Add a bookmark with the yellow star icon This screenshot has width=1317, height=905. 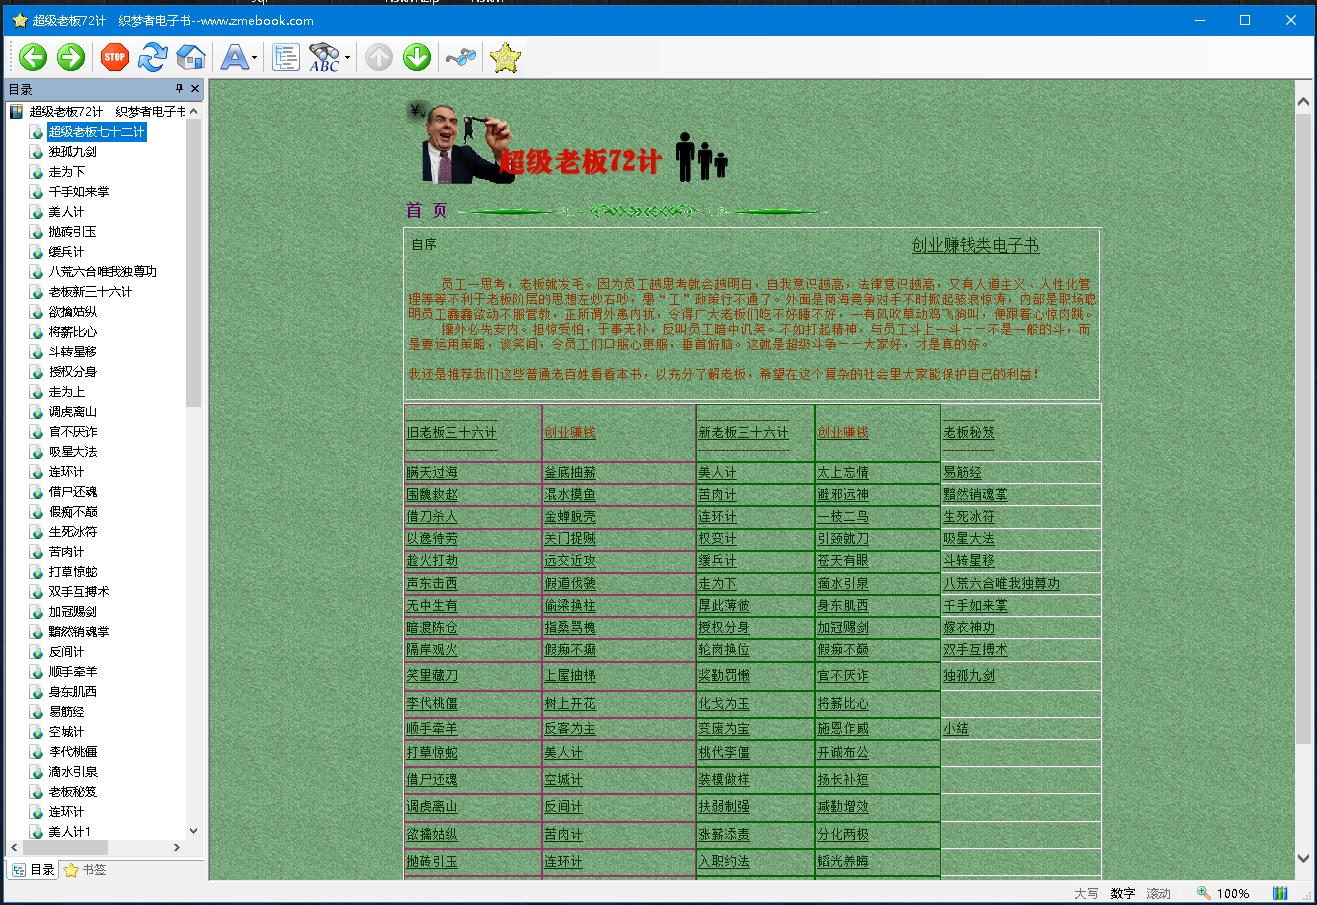(506, 57)
